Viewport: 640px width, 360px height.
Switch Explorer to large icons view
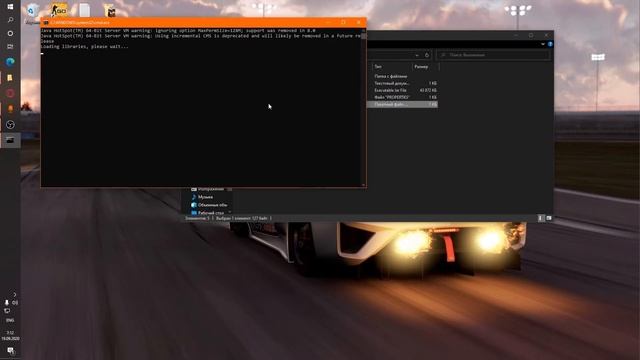(549, 218)
